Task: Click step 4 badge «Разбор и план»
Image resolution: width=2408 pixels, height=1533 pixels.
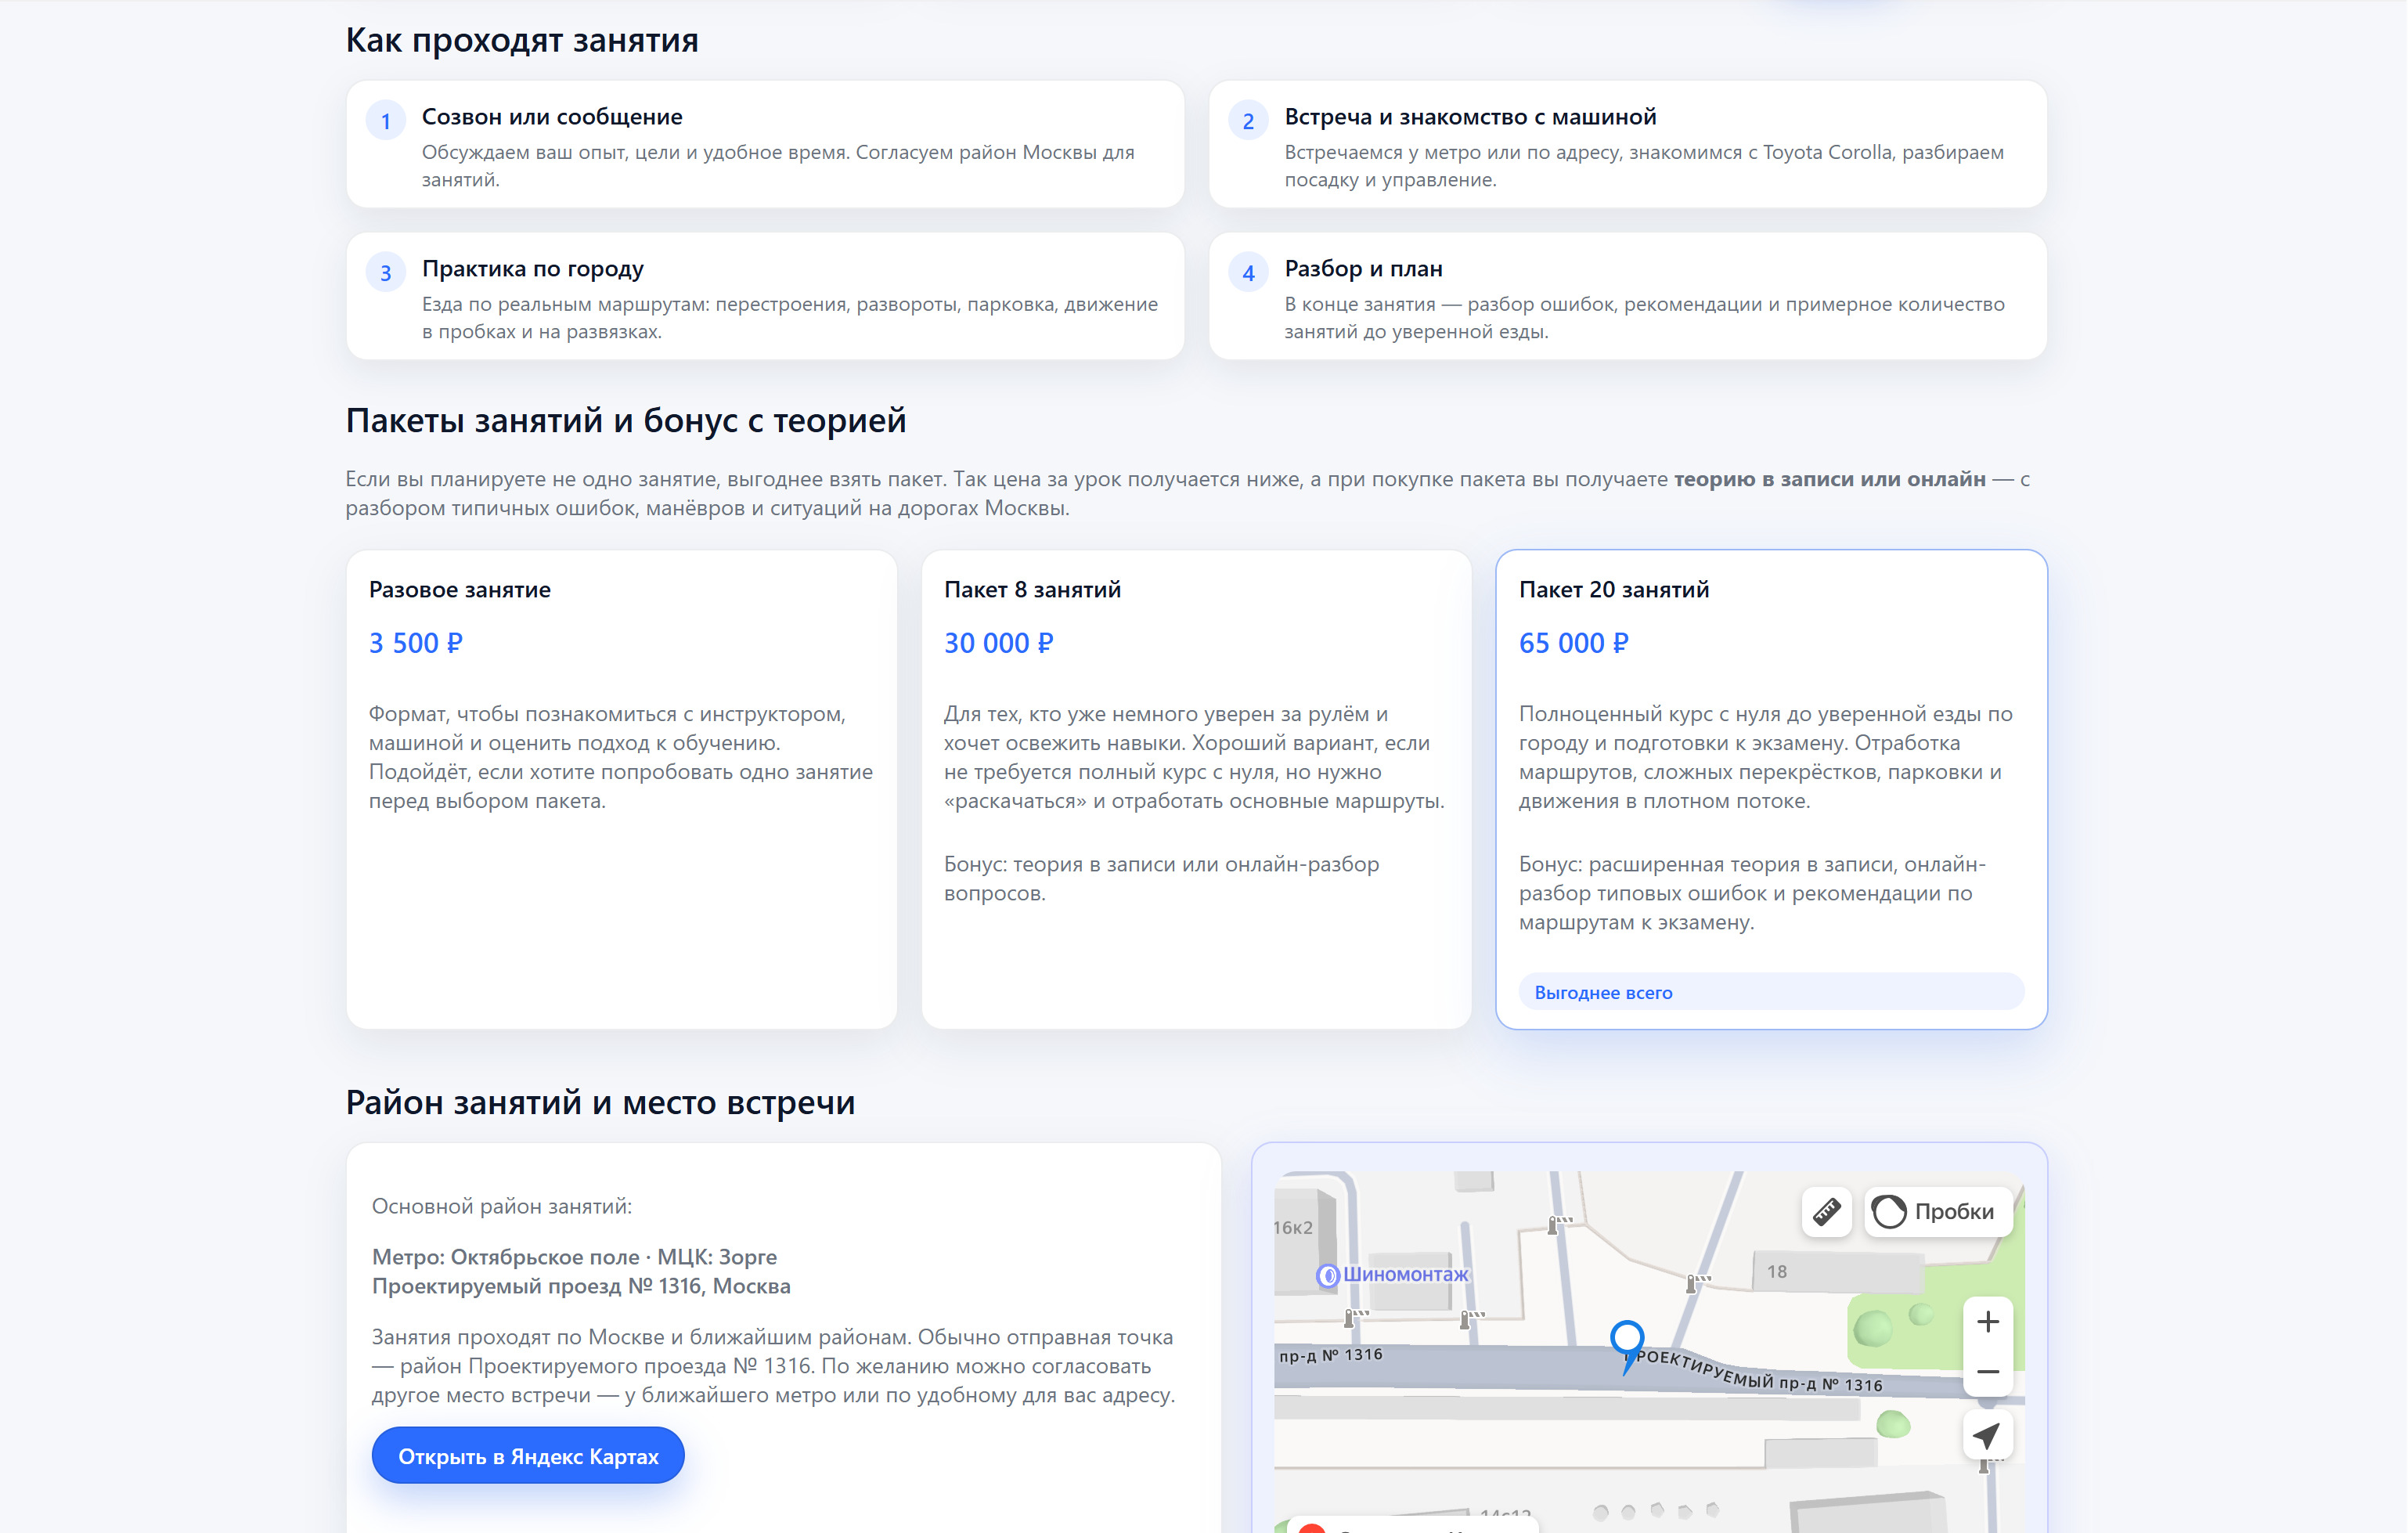Action: [x=1248, y=272]
